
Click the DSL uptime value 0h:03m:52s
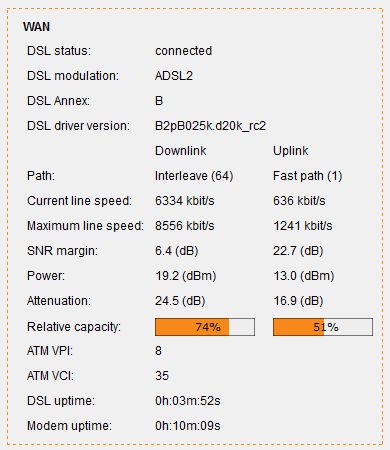188,401
